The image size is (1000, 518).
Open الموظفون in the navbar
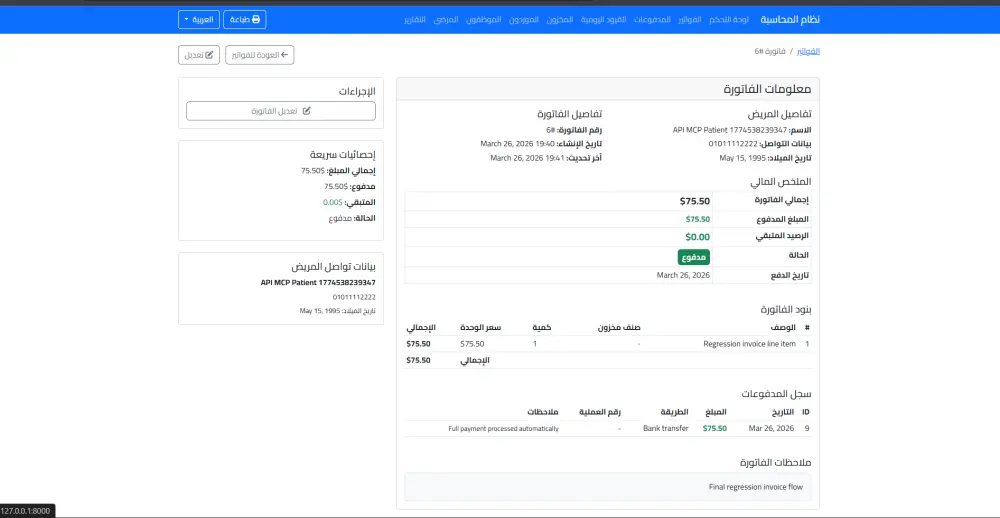(483, 20)
